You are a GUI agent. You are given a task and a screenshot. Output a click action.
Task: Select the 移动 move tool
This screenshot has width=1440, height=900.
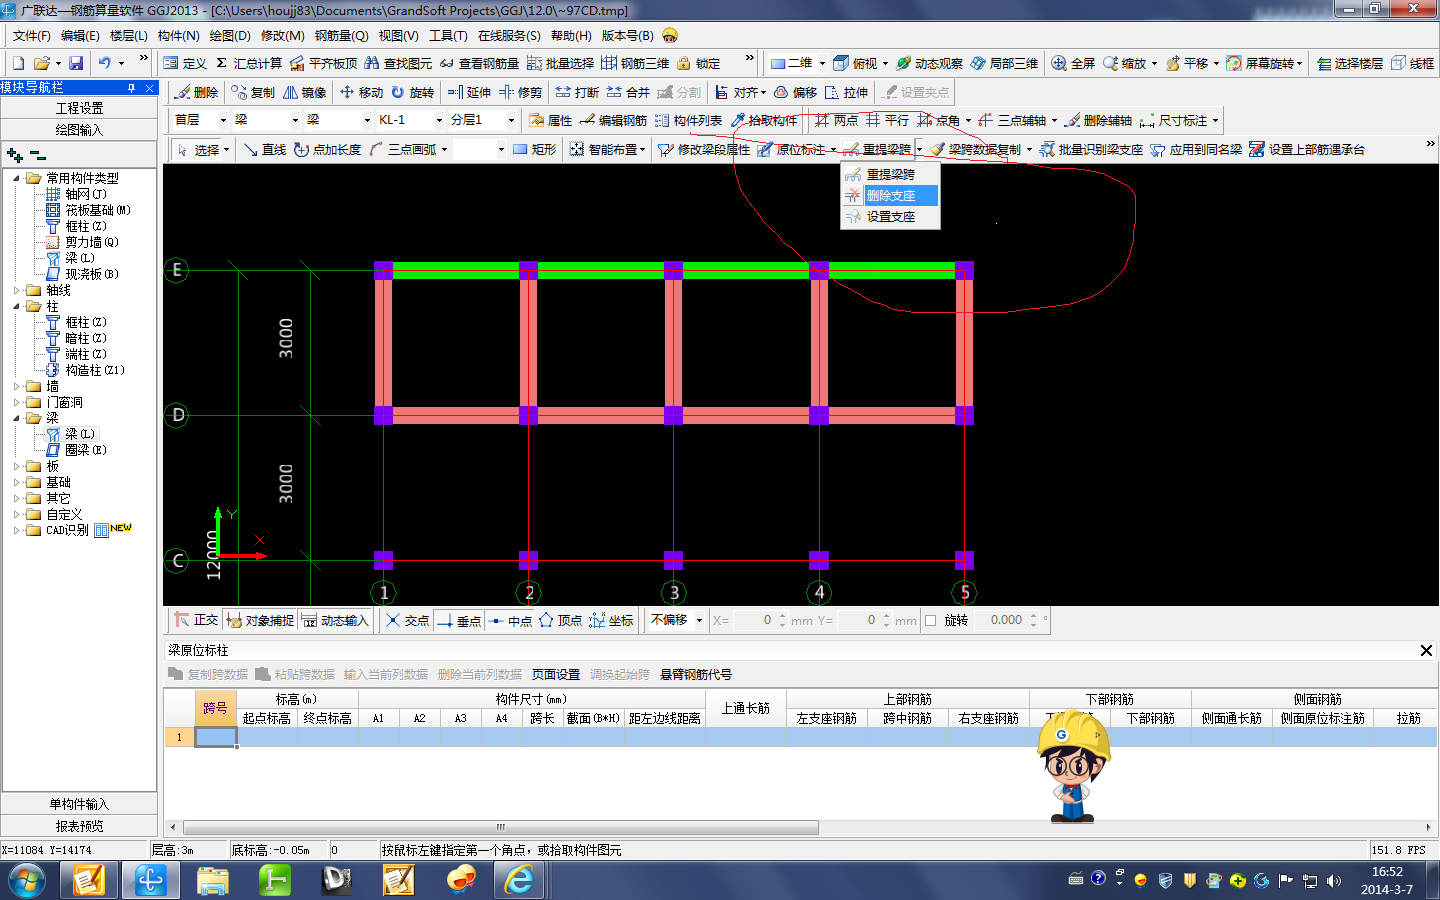[x=361, y=92]
